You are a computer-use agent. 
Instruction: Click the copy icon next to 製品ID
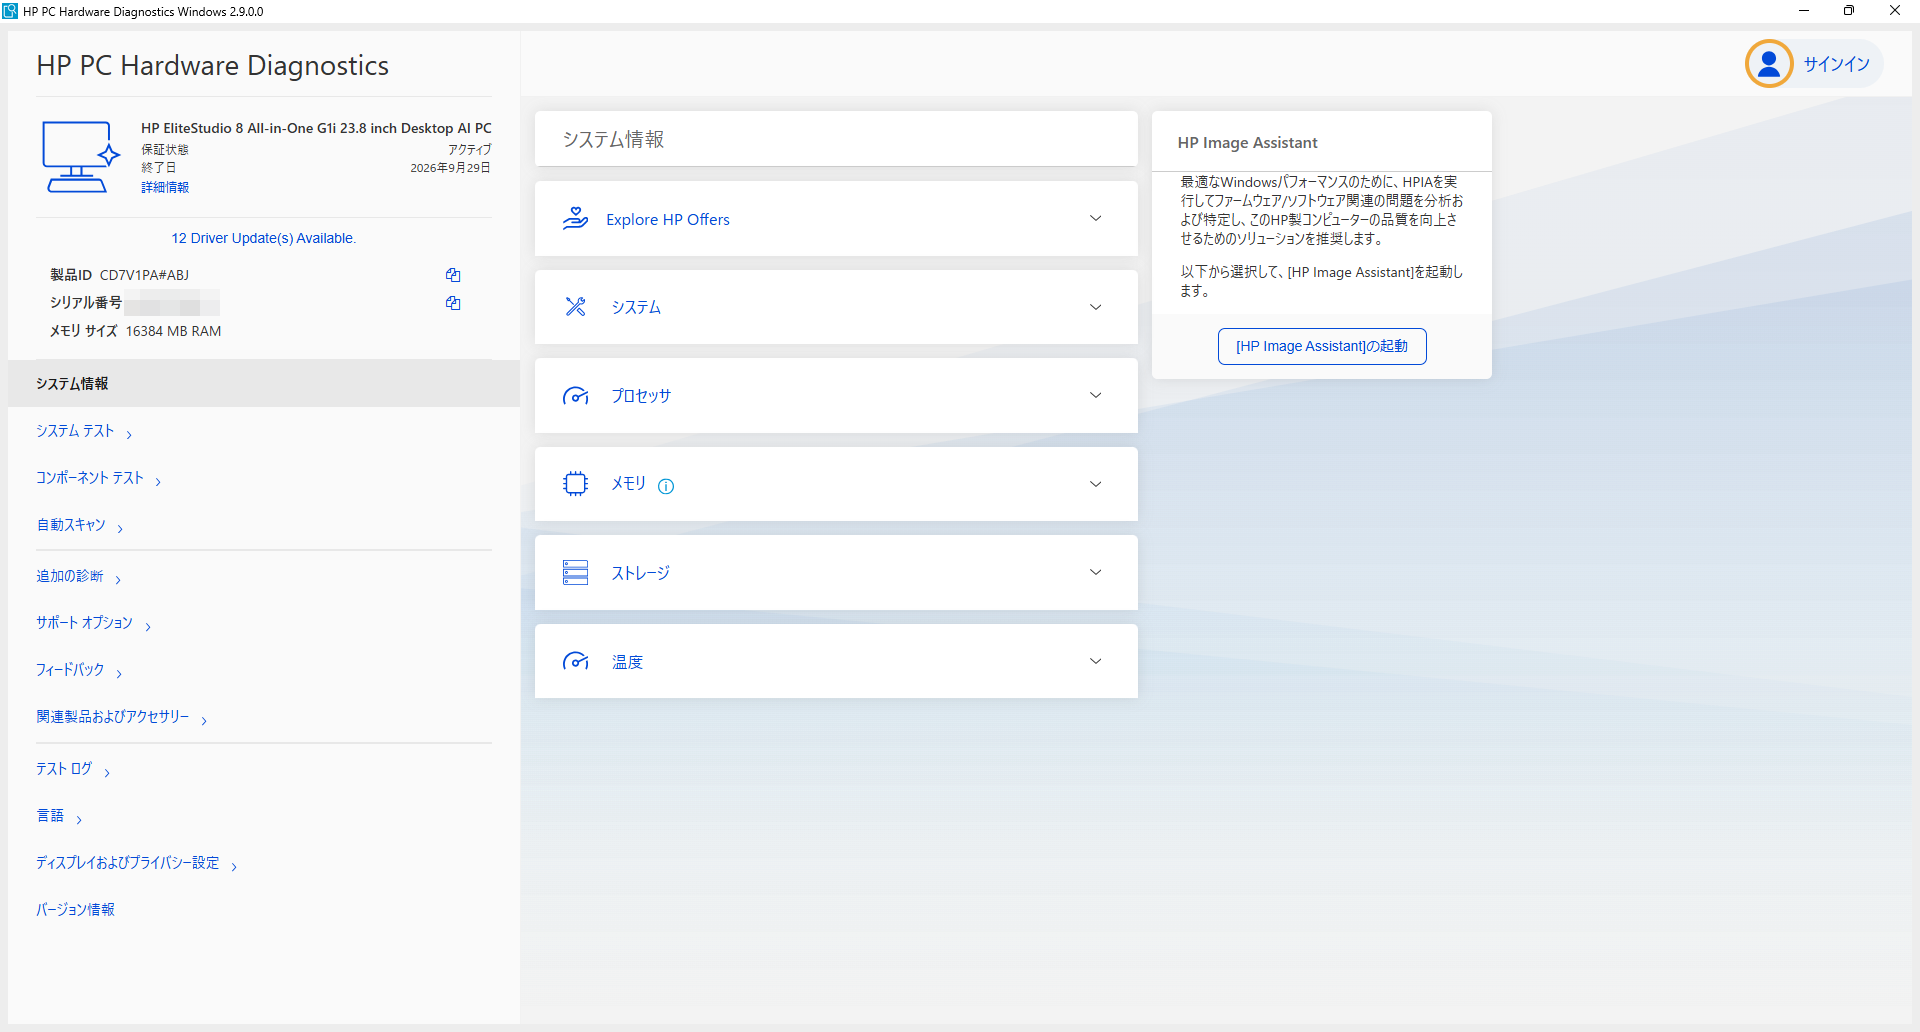(453, 275)
